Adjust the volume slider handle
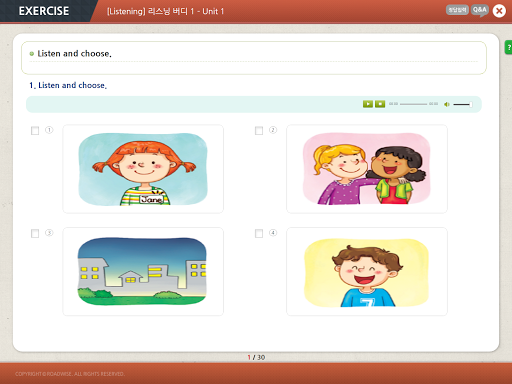The image size is (512, 384). [x=471, y=104]
